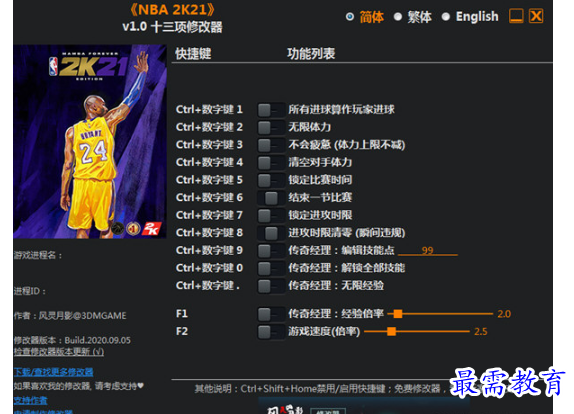Image resolution: width=574 pixels, height=414 pixels.
Task: Toggle 所有进球算作玩家进球 switch
Action: point(271,109)
